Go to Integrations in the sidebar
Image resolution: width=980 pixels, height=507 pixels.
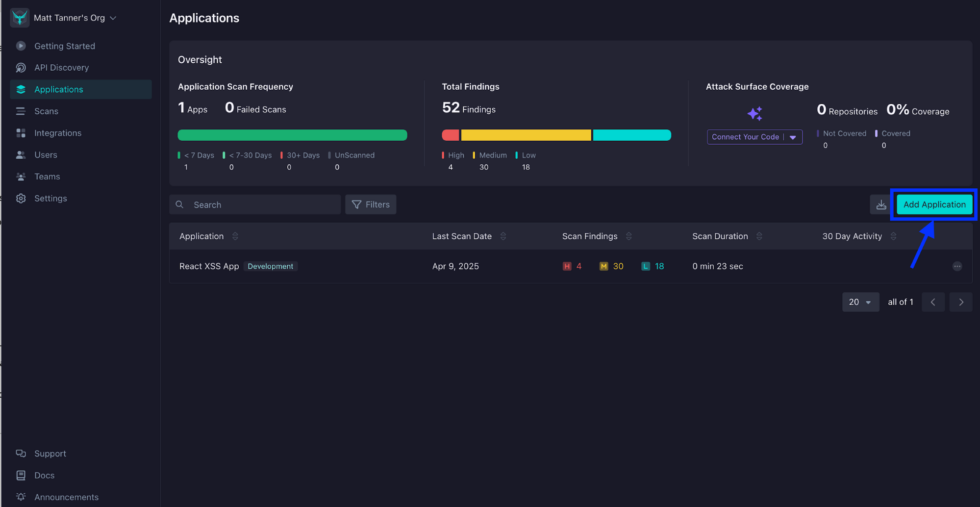coord(57,133)
